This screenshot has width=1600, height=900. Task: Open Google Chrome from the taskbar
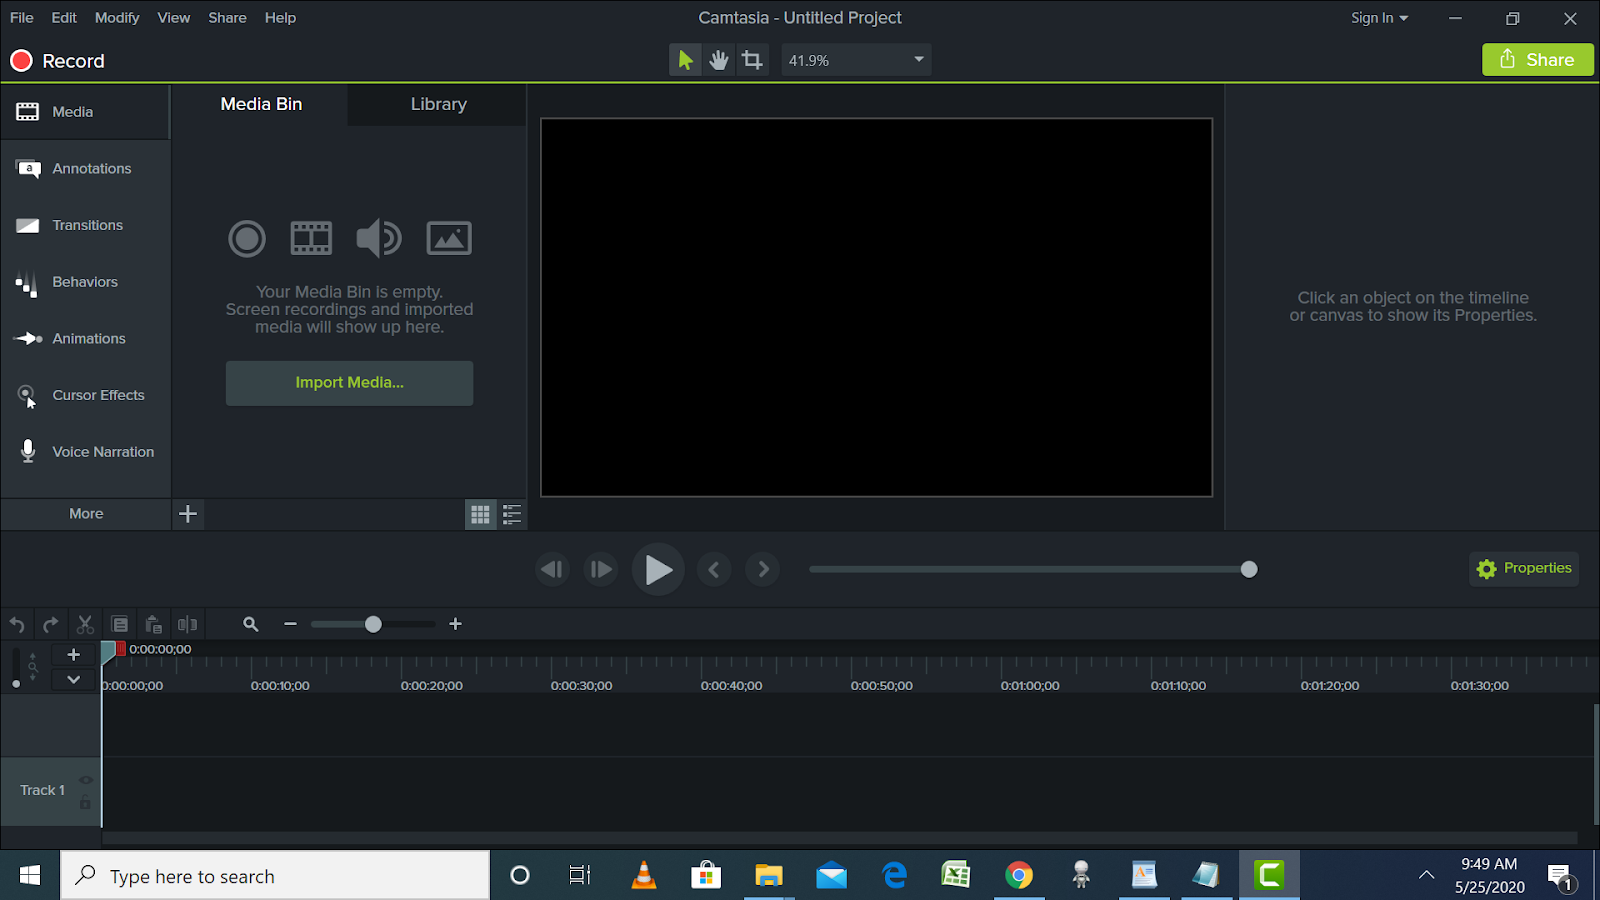[x=1019, y=876]
